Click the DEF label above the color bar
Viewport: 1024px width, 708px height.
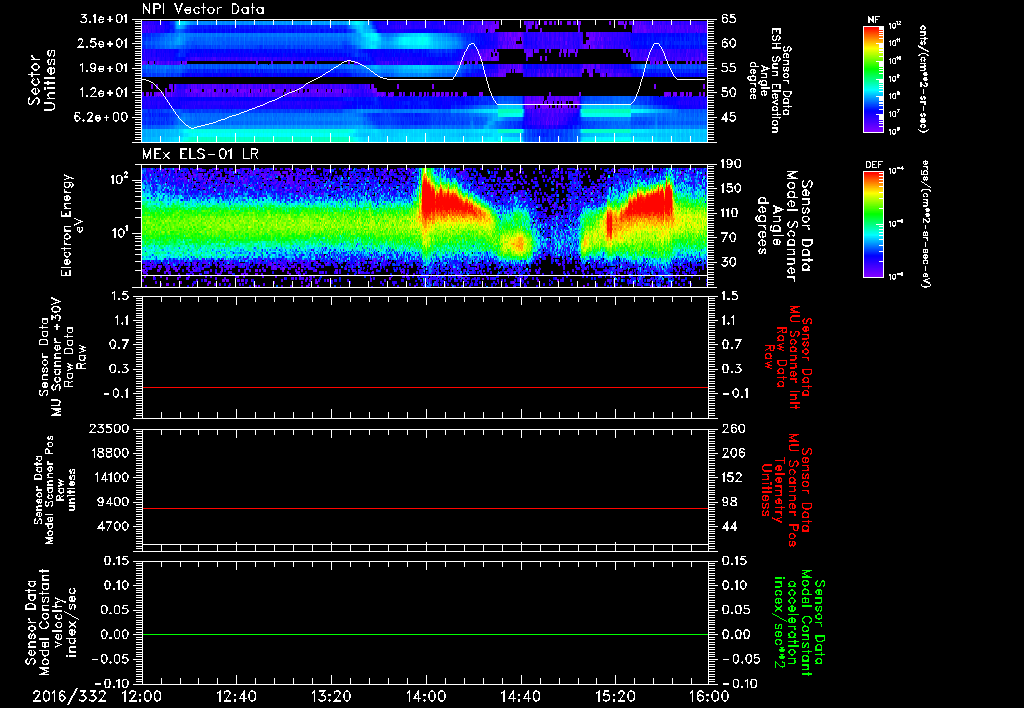873,165
